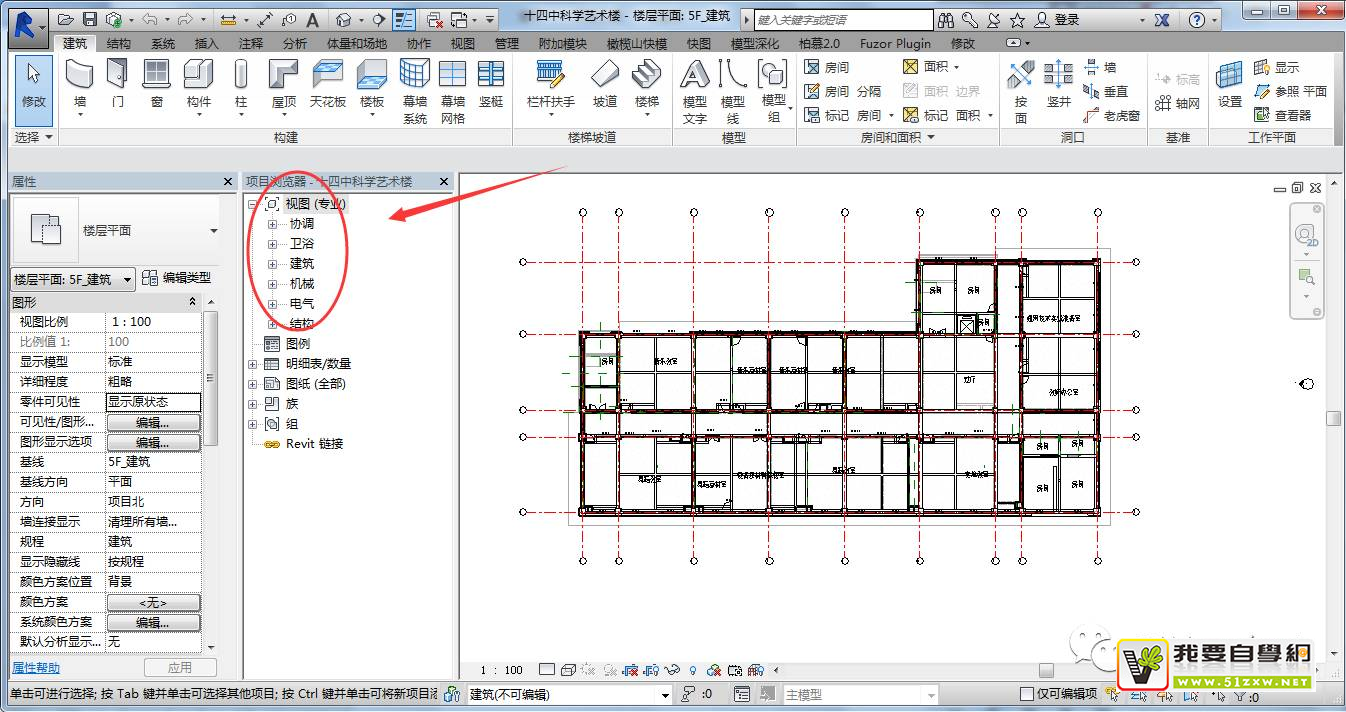The image size is (1346, 712).
Task: Expand the 图纸 (全部) tree node
Action: [x=253, y=384]
